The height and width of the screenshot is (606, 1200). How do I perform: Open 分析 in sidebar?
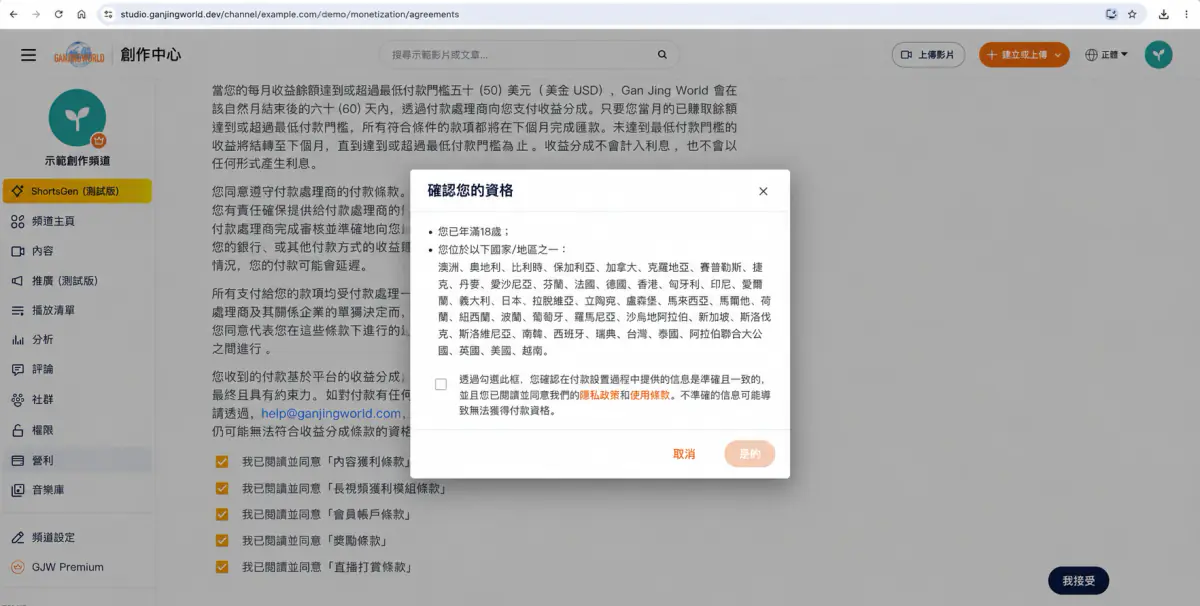pos(77,340)
